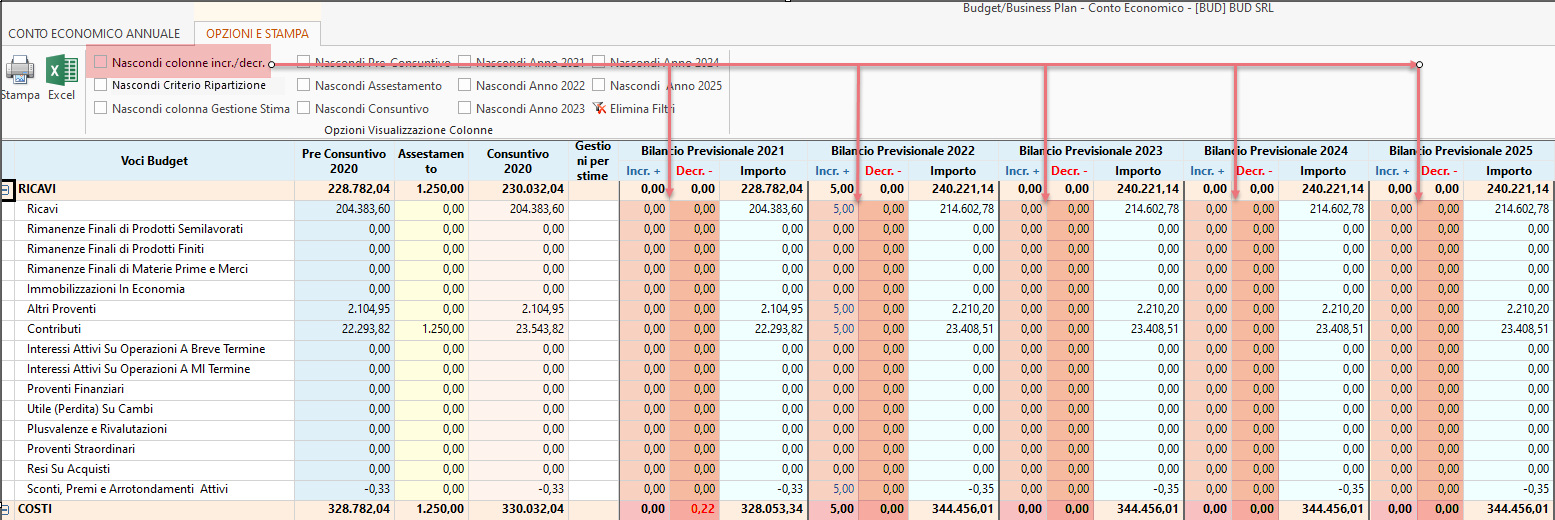Viewport: 1555px width, 520px height.
Task: Click Ricavi row Pre Consuntivo 204.383,60
Action: (344, 209)
